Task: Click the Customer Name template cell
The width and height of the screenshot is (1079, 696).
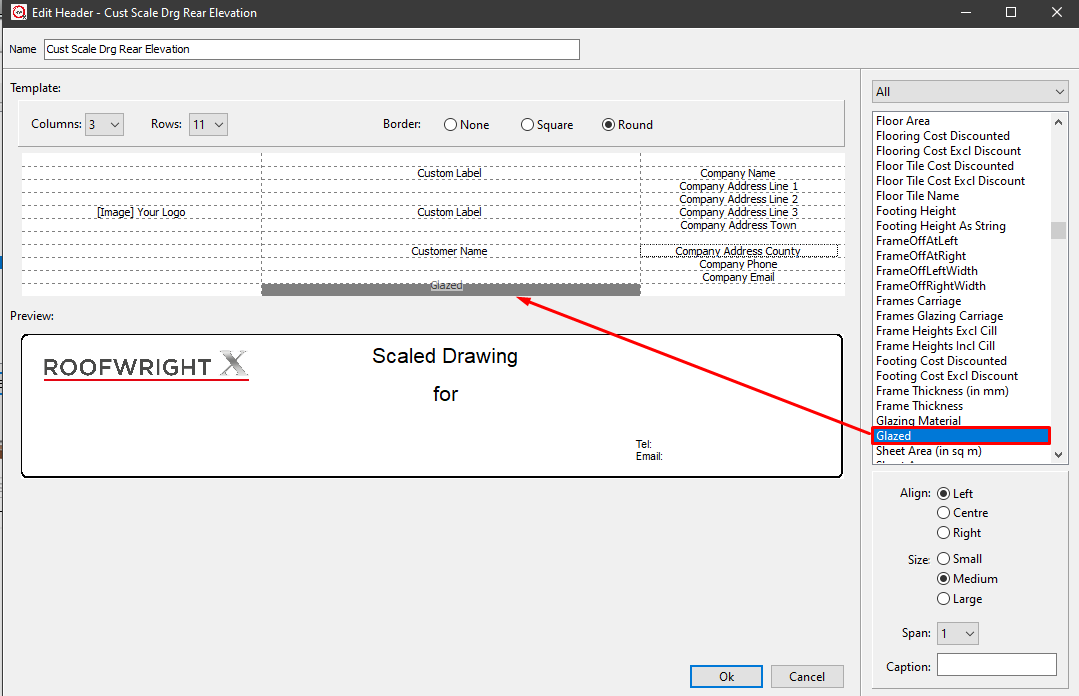Action: click(x=449, y=251)
